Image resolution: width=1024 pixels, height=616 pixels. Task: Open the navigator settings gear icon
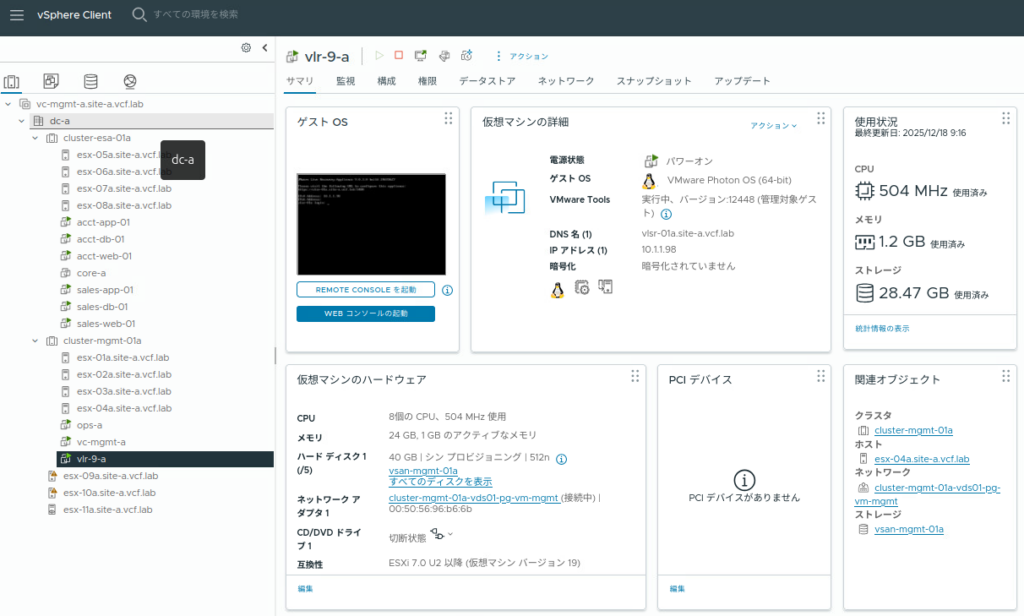246,47
